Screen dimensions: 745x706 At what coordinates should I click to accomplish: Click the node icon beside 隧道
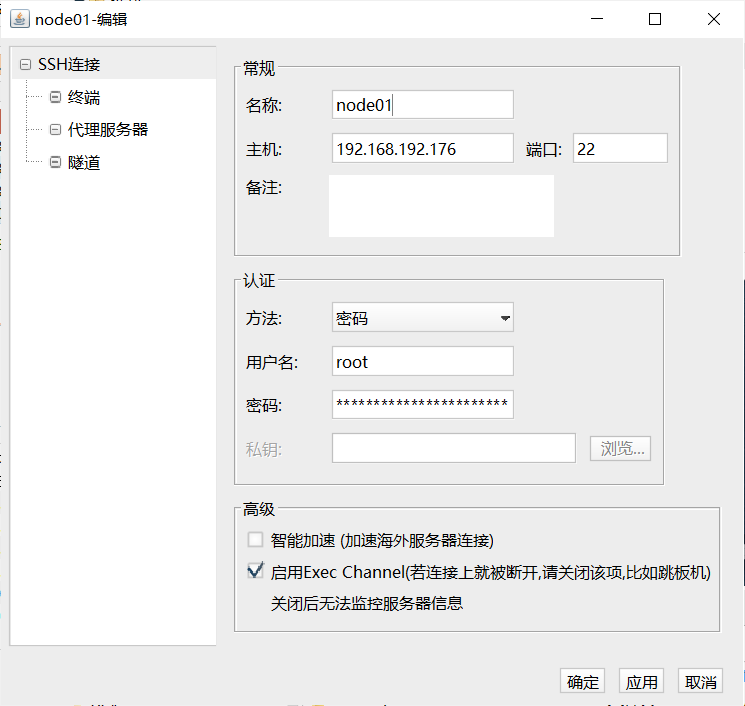pos(55,162)
